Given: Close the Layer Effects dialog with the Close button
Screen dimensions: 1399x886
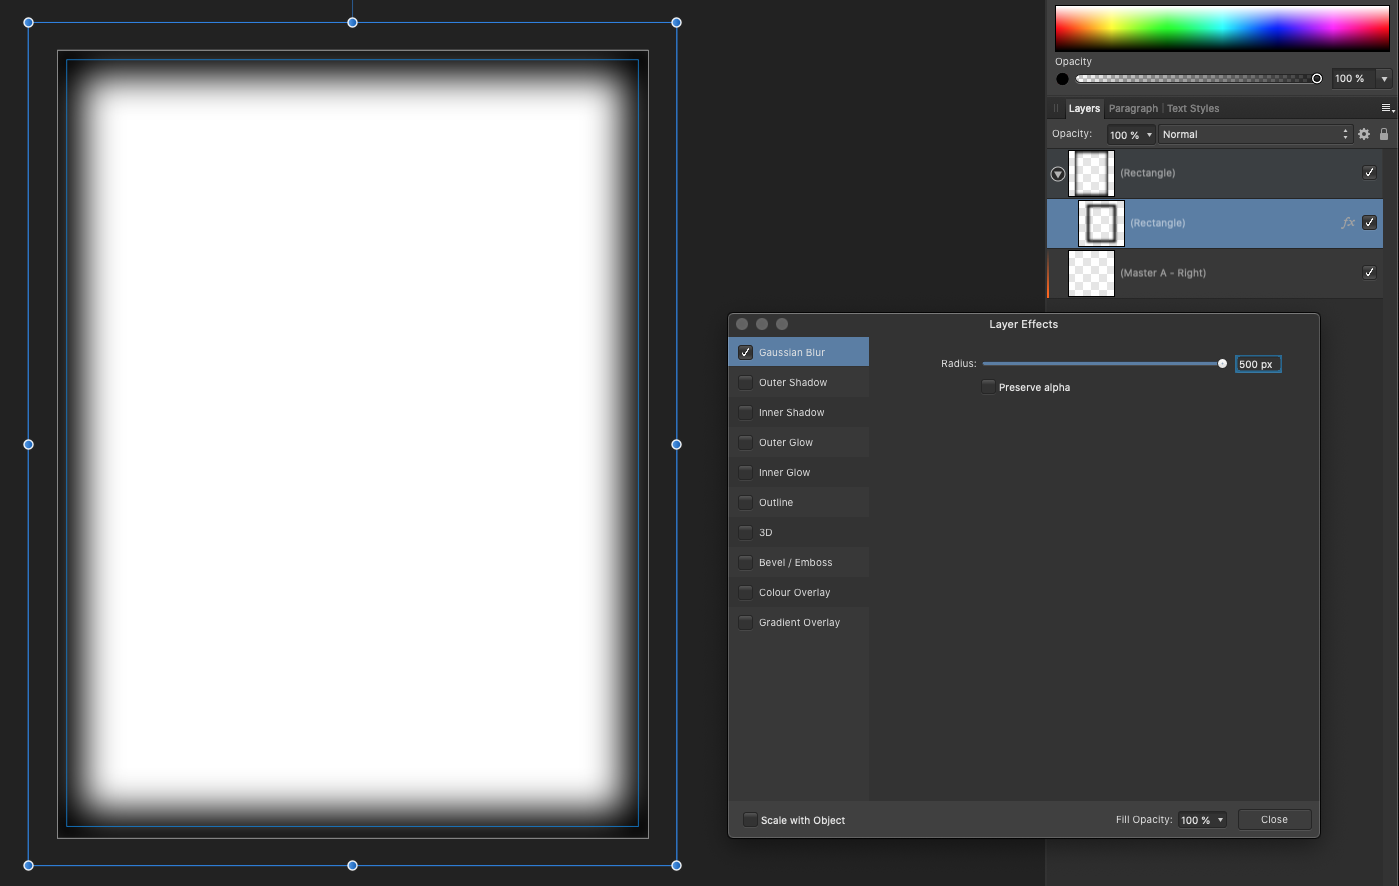Looking at the screenshot, I should point(1274,820).
